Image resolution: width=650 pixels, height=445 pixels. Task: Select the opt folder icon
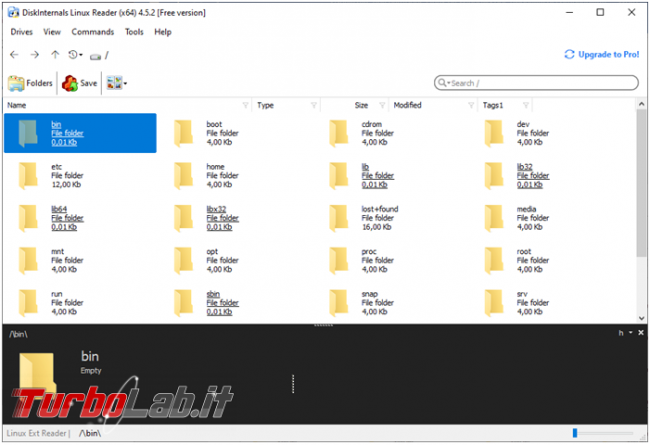pyautogui.click(x=183, y=260)
